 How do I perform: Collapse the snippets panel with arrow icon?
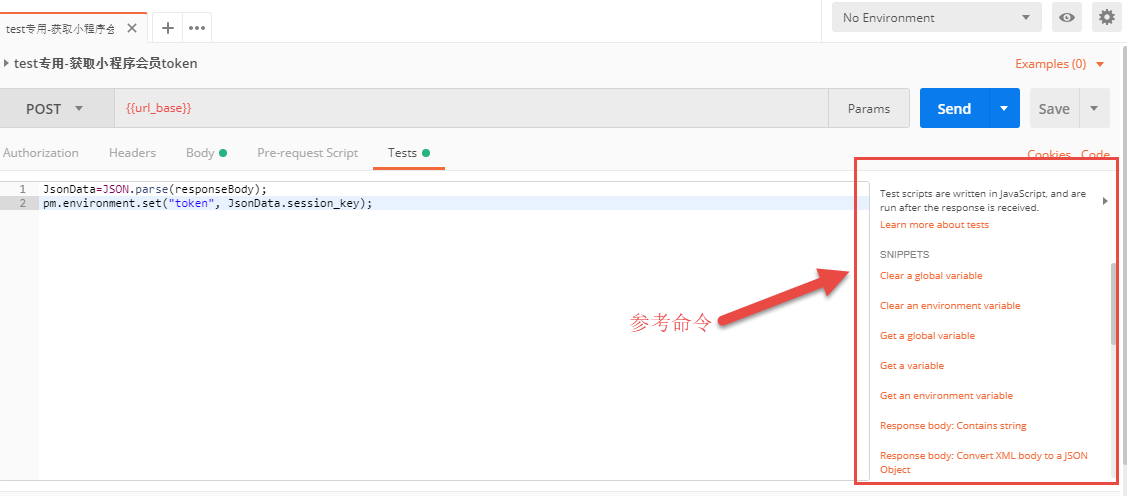tap(1105, 201)
